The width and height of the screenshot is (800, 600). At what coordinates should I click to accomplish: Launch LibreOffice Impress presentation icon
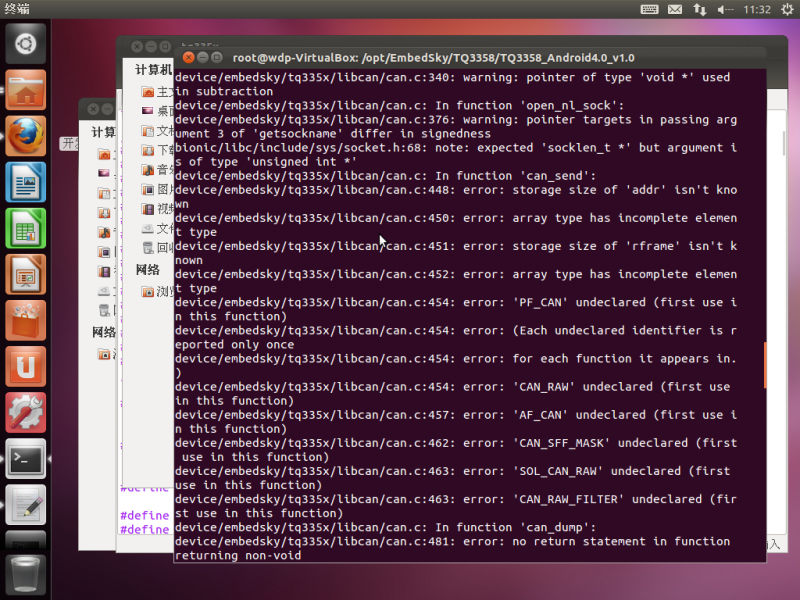(x=25, y=275)
